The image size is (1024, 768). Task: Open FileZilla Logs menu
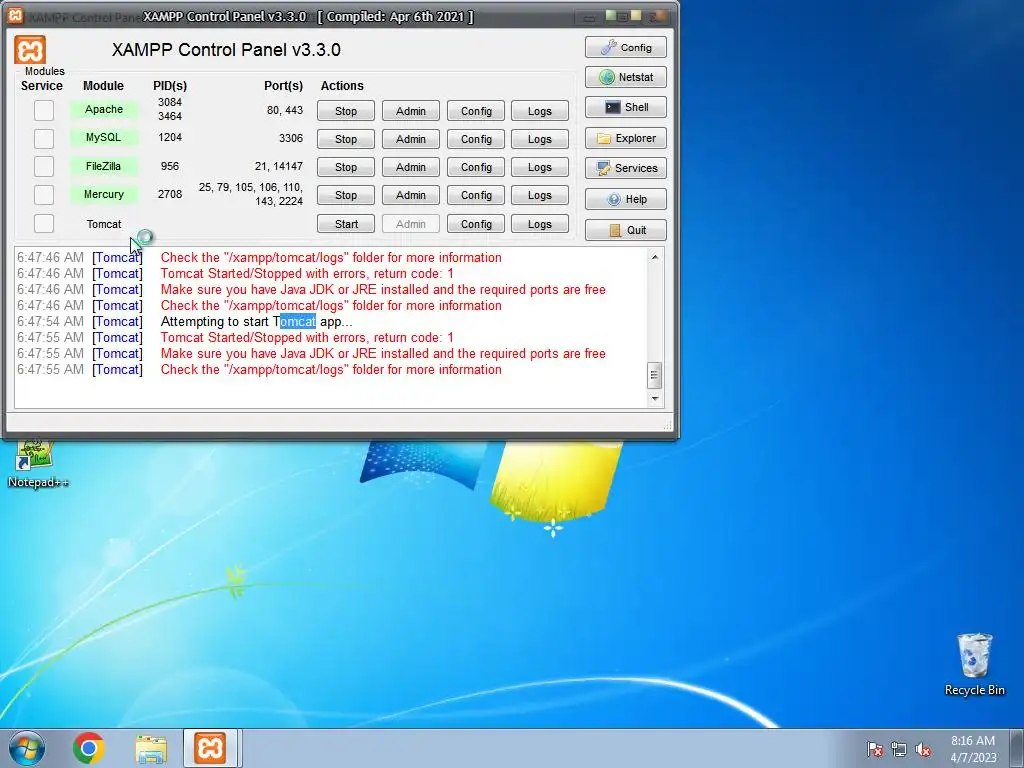point(540,167)
